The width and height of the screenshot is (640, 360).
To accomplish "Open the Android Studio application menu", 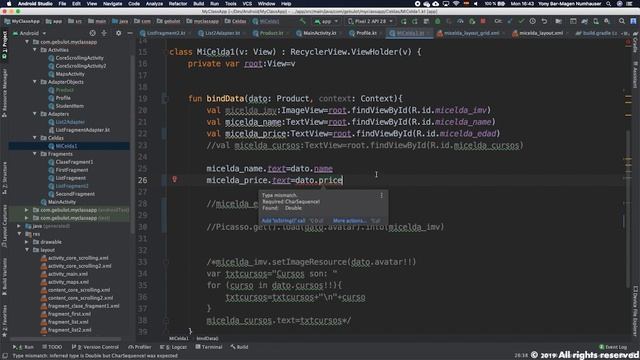I will click(x=35, y=4).
